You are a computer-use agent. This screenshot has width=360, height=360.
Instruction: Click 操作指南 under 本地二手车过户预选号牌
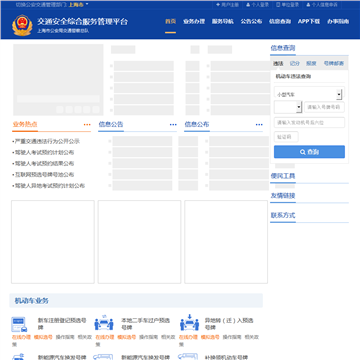point(149,337)
